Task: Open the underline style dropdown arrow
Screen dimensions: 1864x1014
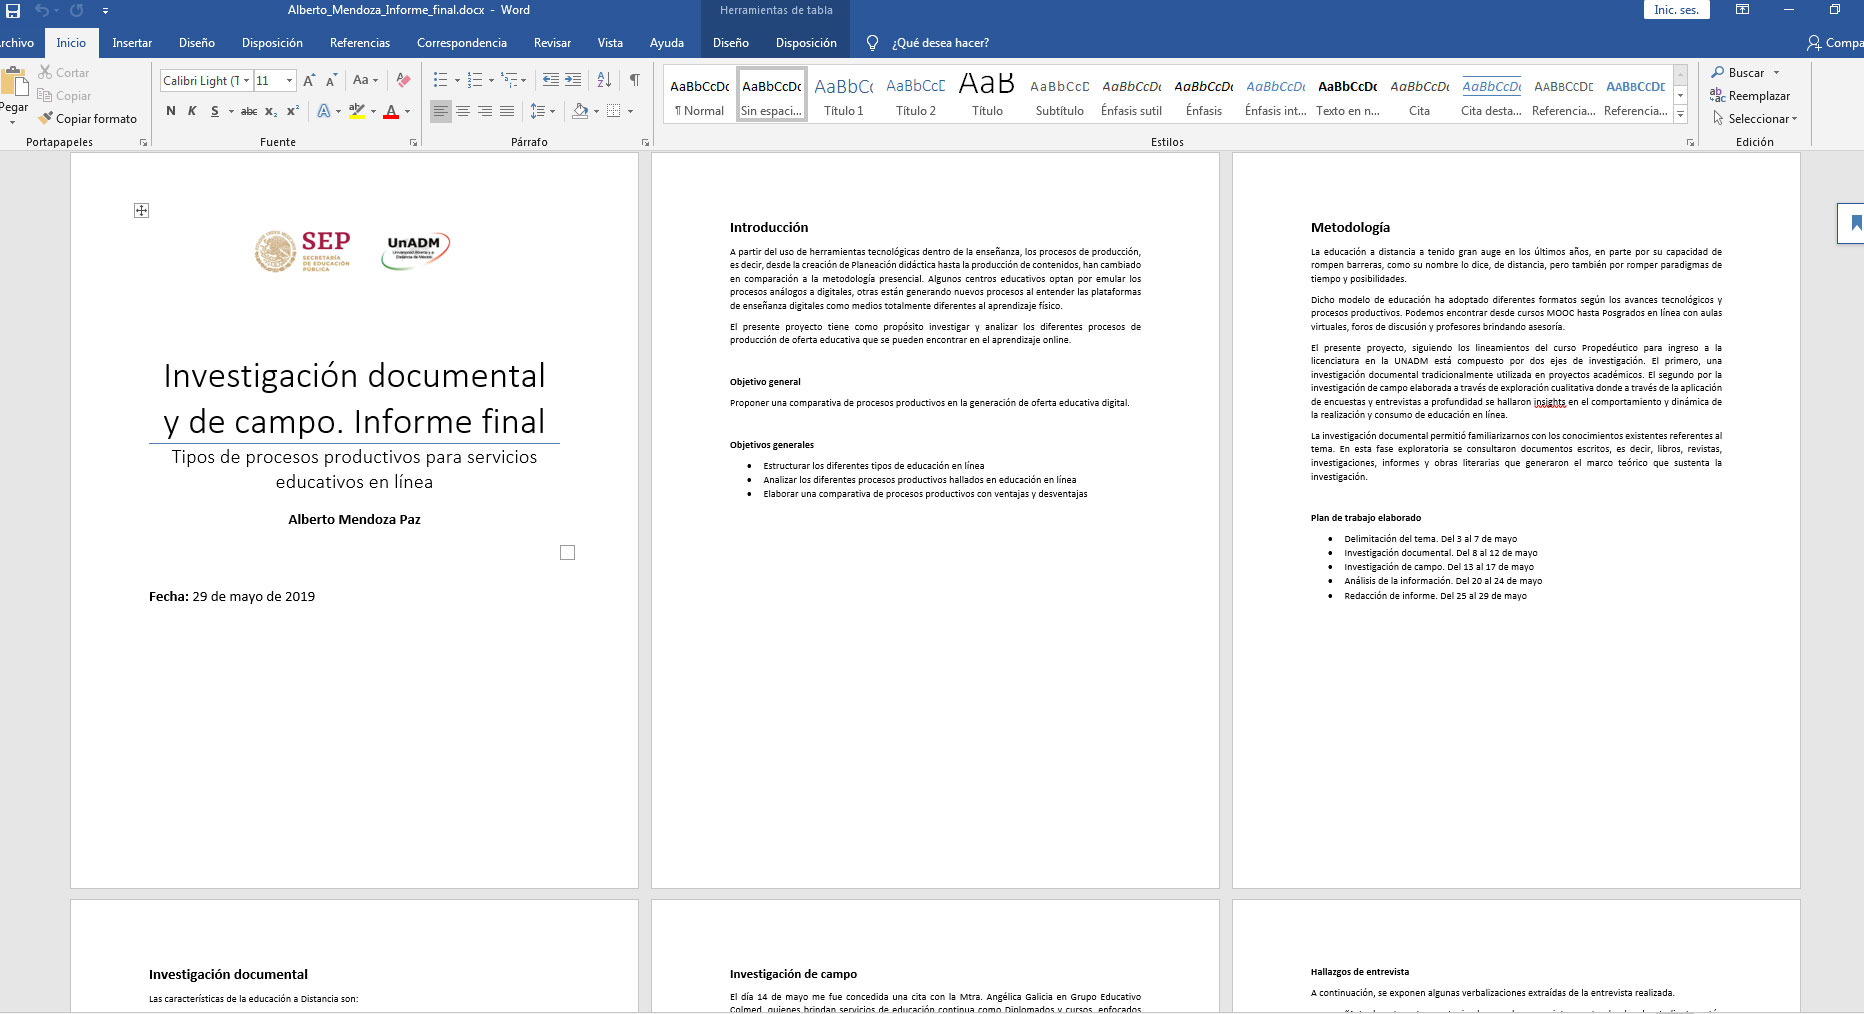Action: click(x=231, y=111)
